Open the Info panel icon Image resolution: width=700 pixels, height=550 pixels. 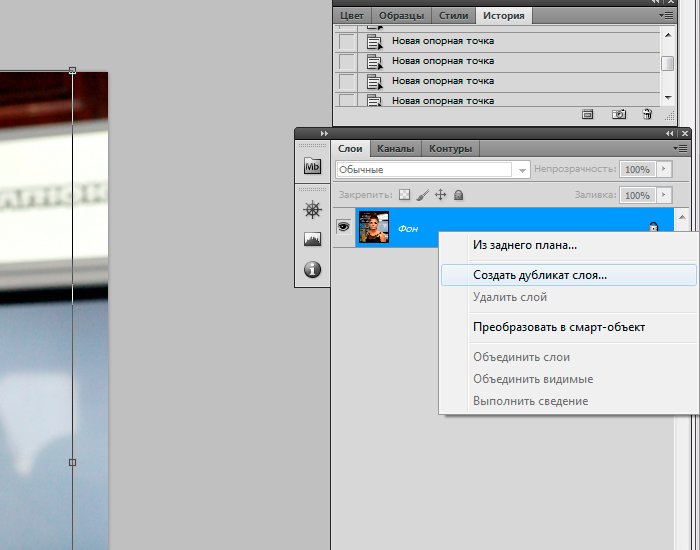tap(312, 270)
